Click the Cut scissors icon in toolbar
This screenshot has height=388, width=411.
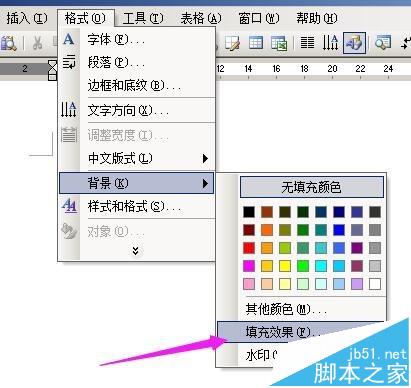(x=37, y=43)
